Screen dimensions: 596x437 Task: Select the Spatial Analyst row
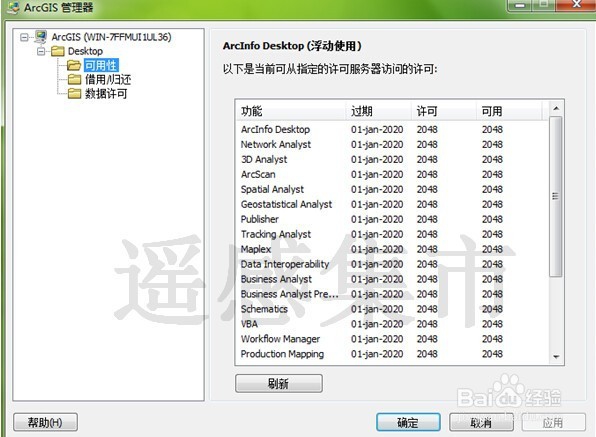392,189
